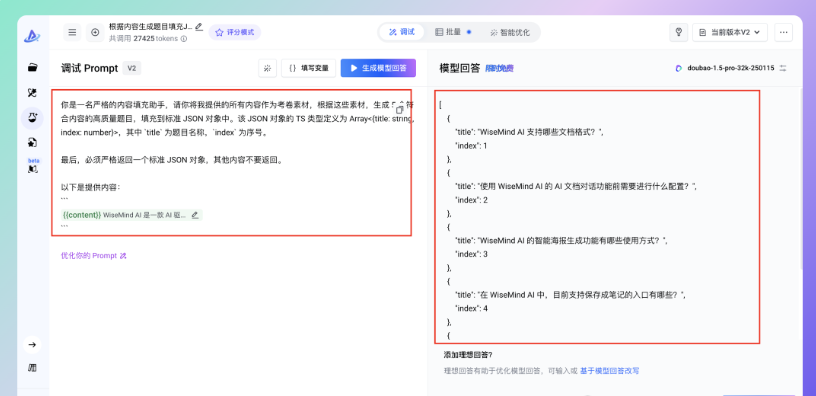Click the '"index": 4' line in the answer

tap(471, 308)
